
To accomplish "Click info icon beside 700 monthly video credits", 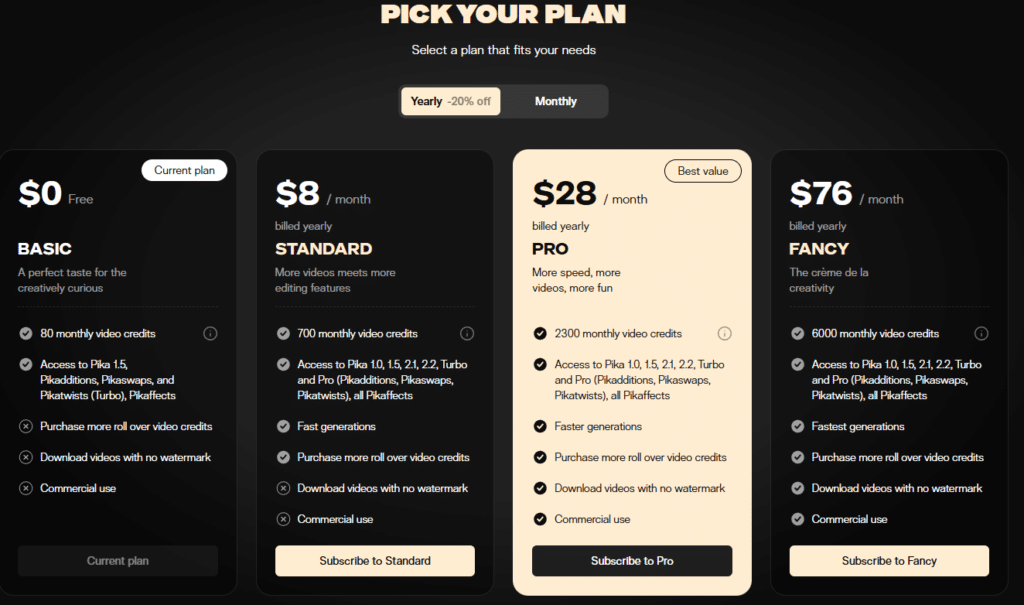I will pyautogui.click(x=467, y=333).
